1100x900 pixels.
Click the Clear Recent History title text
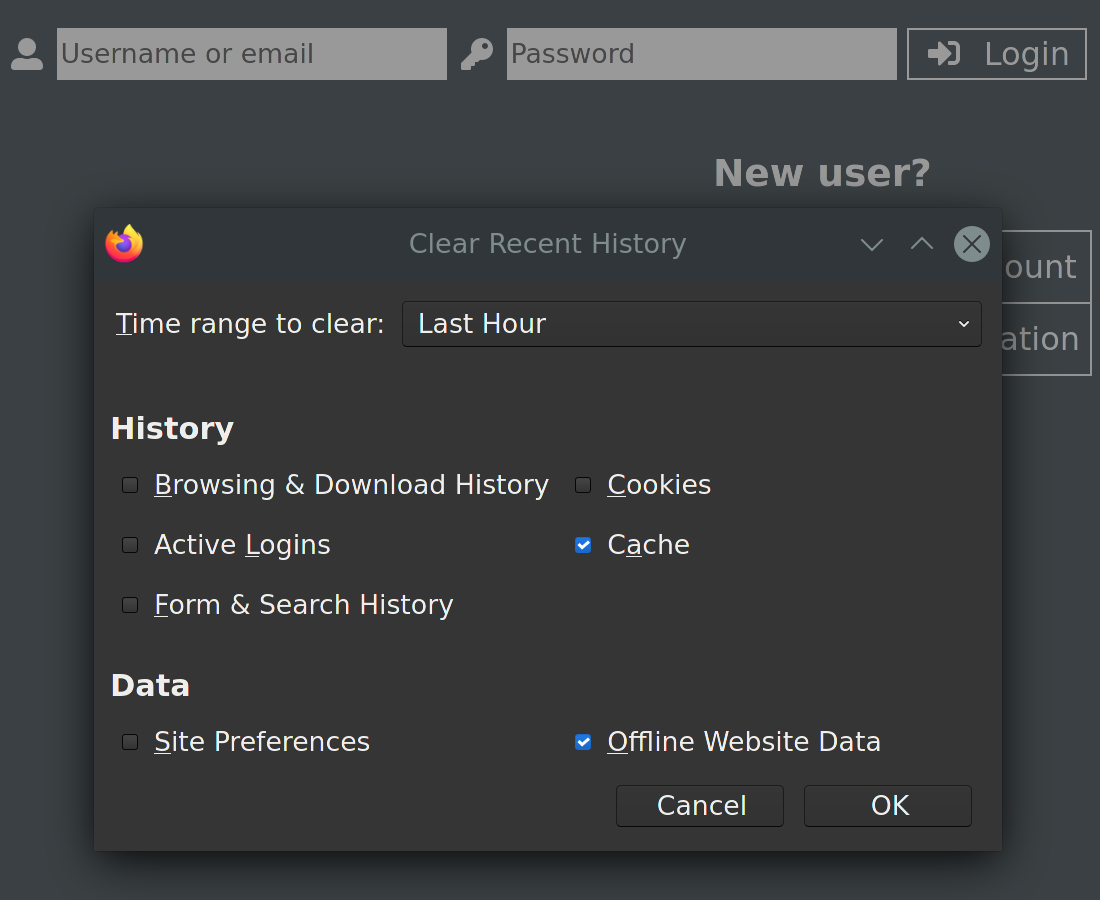click(547, 244)
